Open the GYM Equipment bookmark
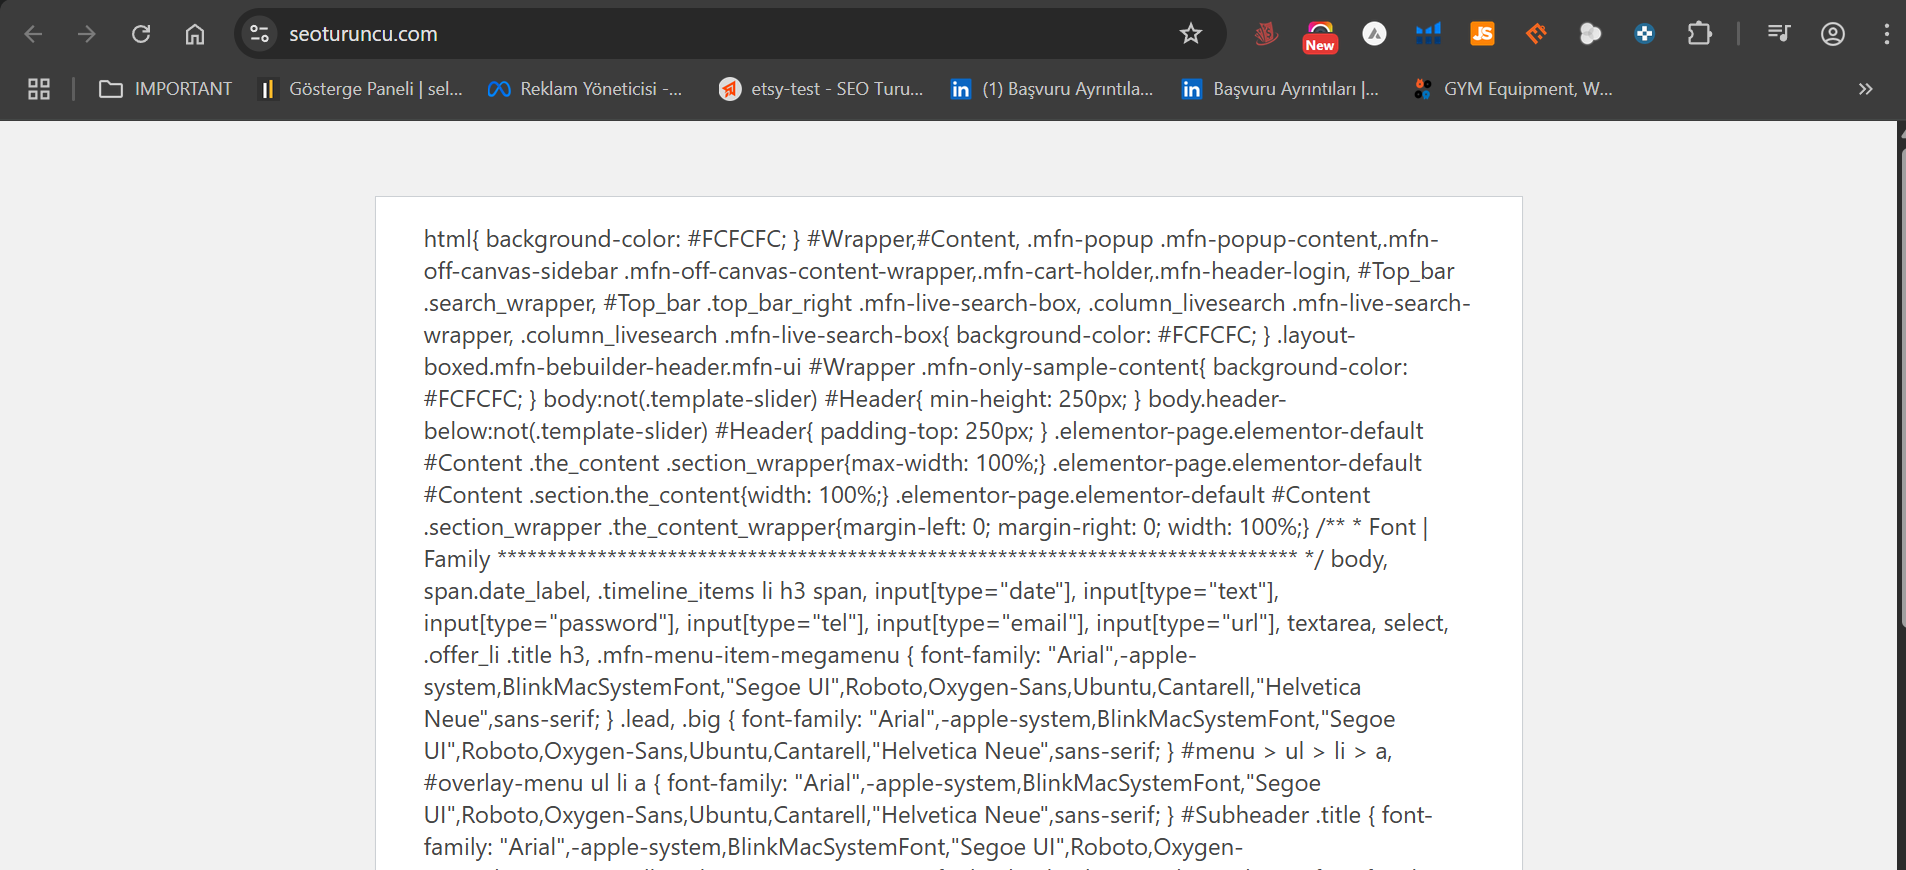This screenshot has width=1906, height=870. [x=1513, y=89]
